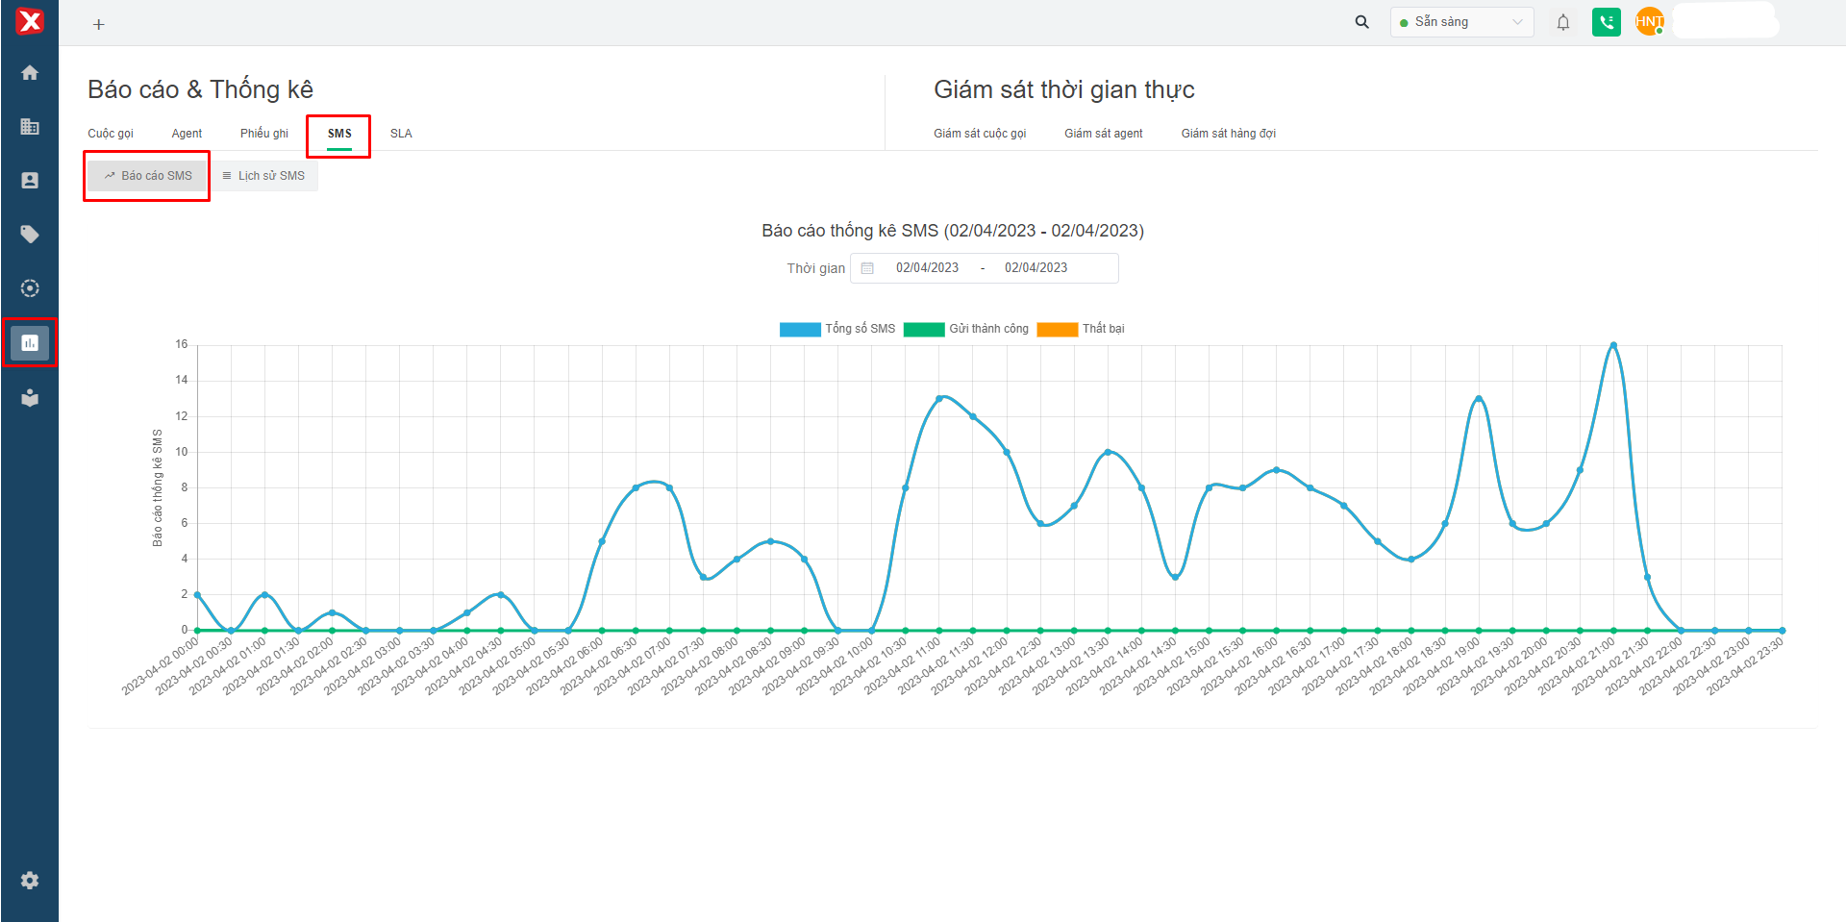Image resolution: width=1848 pixels, height=923 pixels.
Task: Open the calendar date range picker icon
Action: (x=868, y=268)
